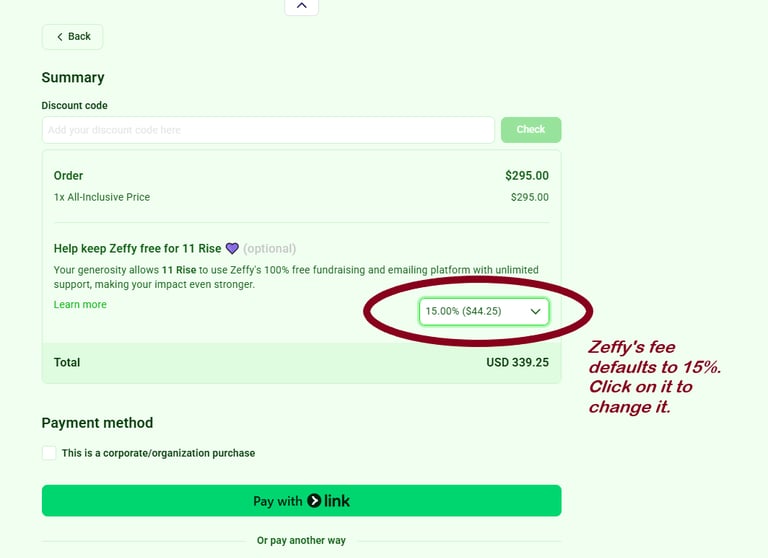Click the Total amount USD 339.25
The image size is (768, 558).
517,363
